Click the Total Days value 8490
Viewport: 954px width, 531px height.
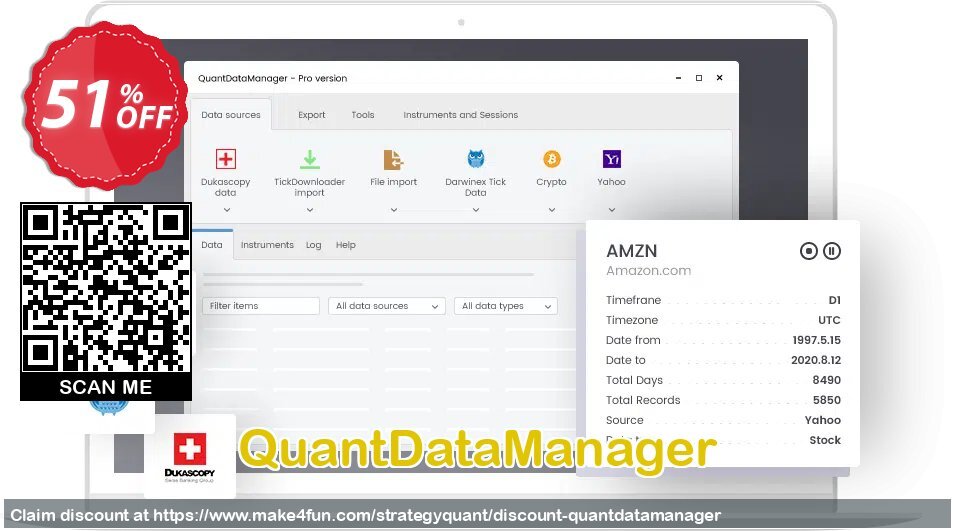(827, 380)
